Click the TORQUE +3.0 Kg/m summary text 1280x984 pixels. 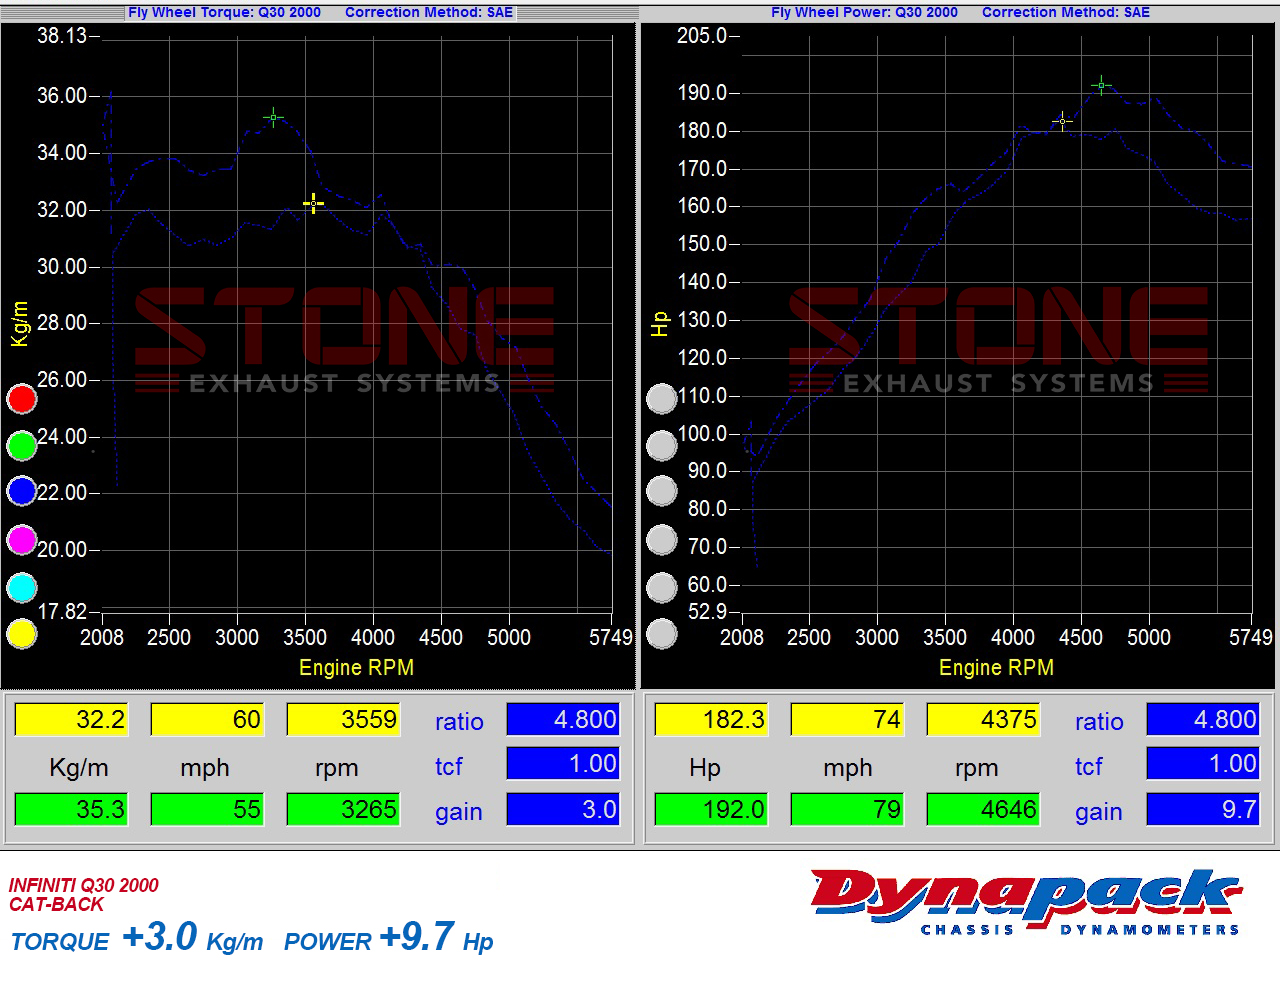pos(137,938)
